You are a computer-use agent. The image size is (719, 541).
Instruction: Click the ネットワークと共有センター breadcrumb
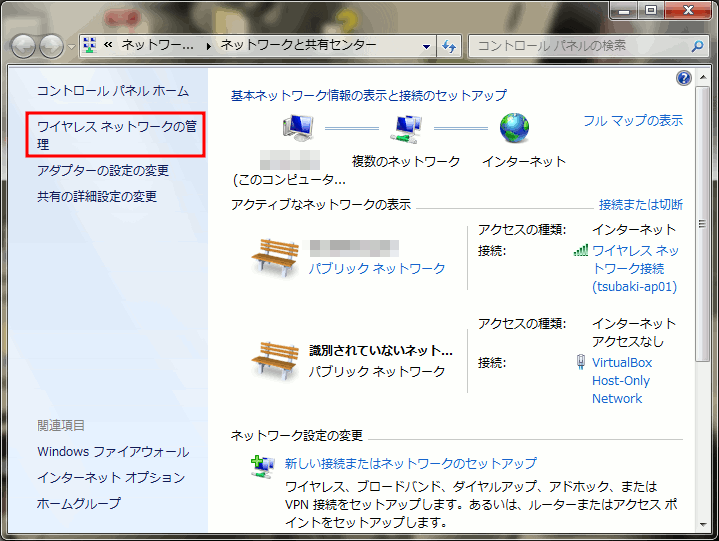click(298, 45)
